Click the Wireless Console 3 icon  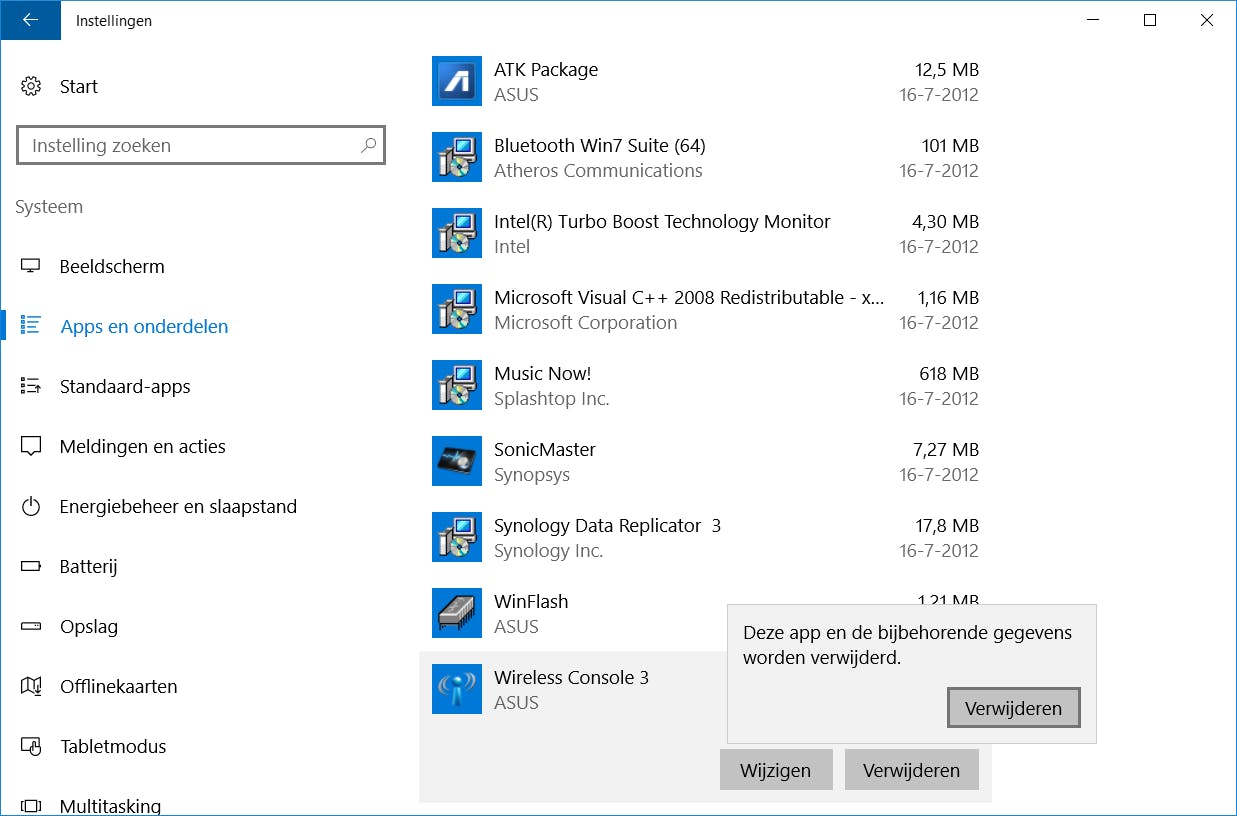pos(457,690)
